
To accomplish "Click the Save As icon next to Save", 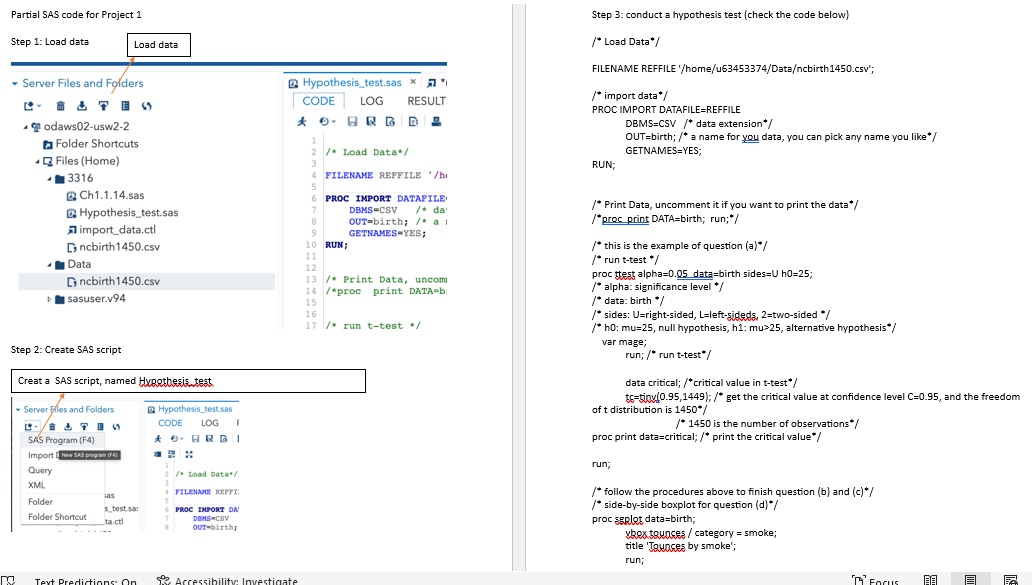I will click(372, 121).
